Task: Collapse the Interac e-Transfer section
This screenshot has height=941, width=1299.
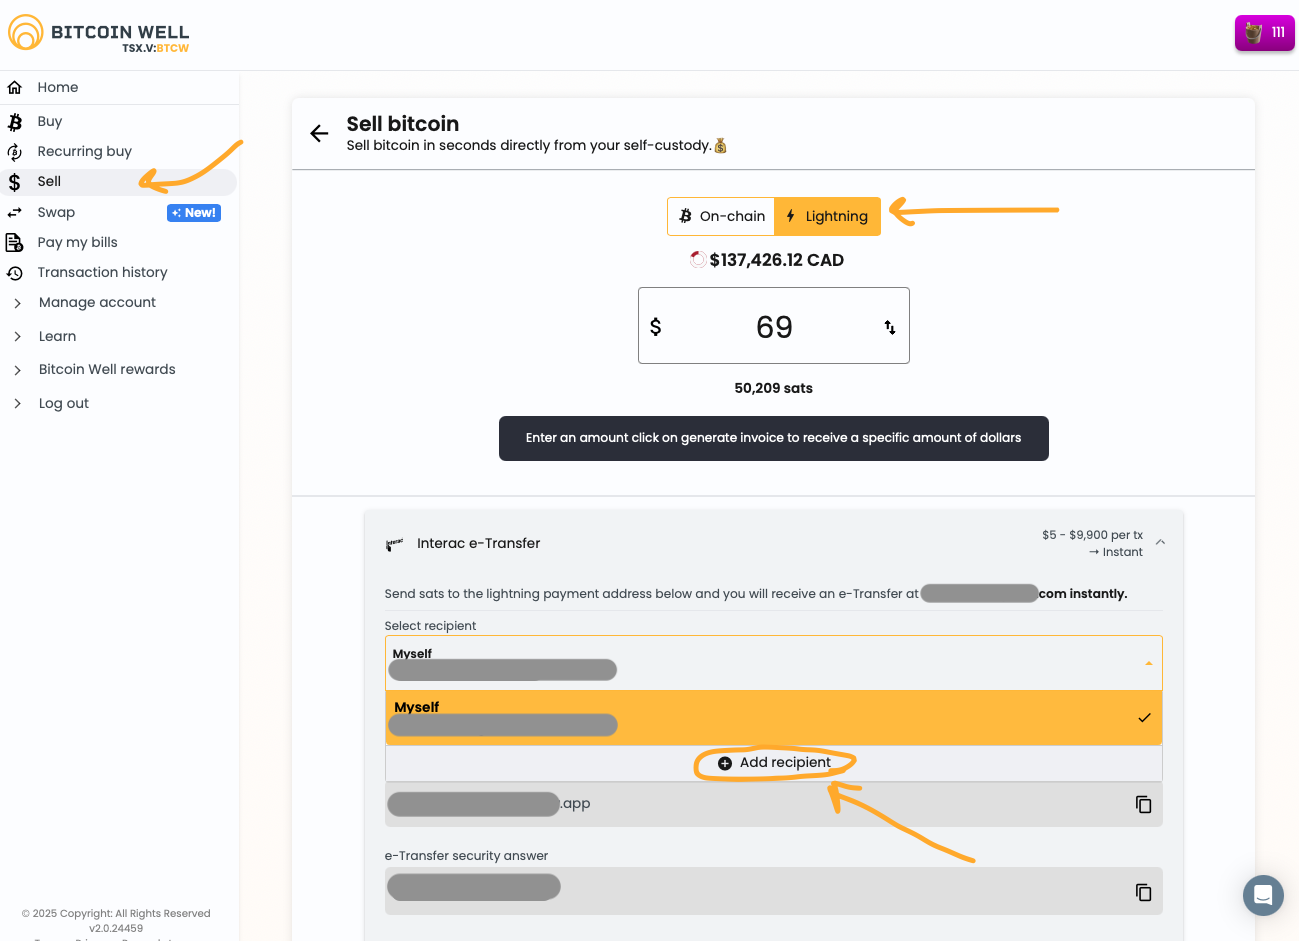Action: tap(1160, 542)
